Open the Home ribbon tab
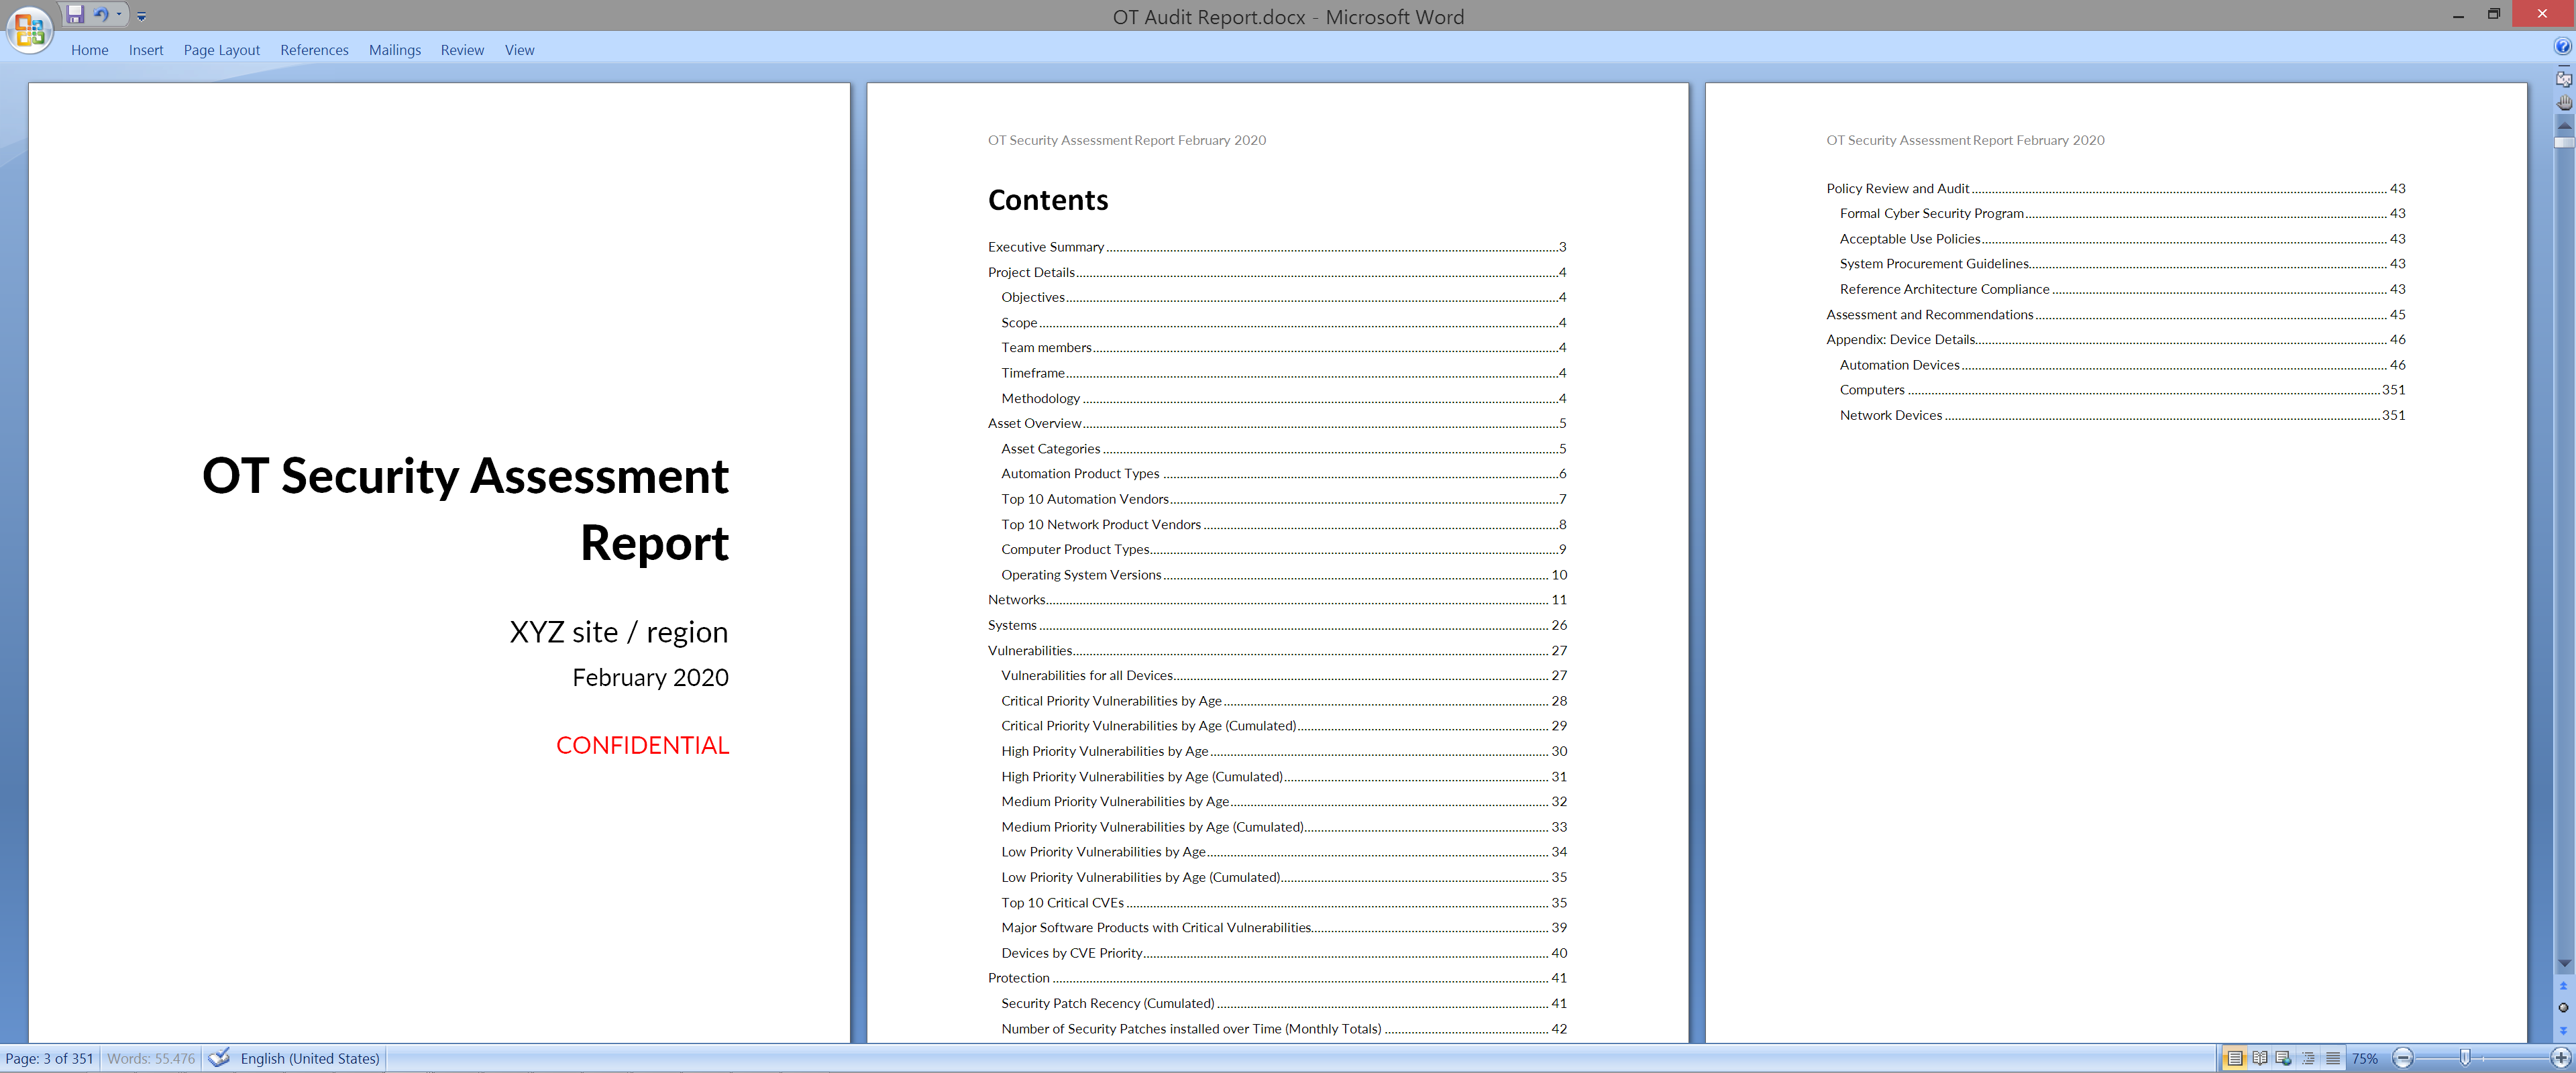 pyautogui.click(x=89, y=50)
